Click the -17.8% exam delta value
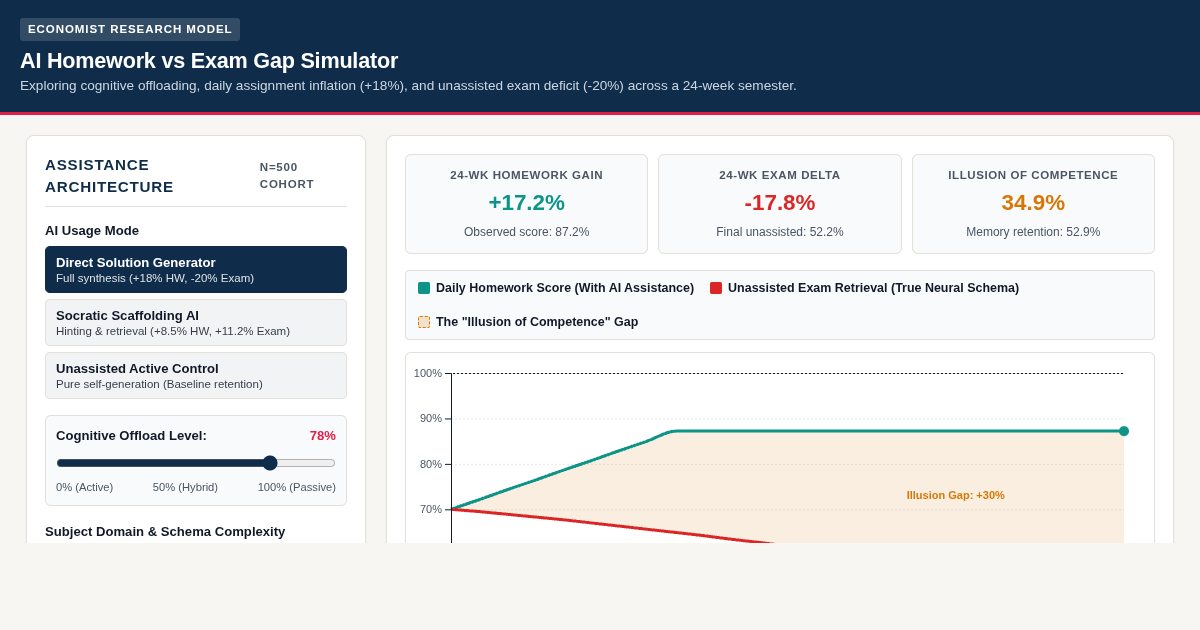The image size is (1200, 630). (780, 203)
